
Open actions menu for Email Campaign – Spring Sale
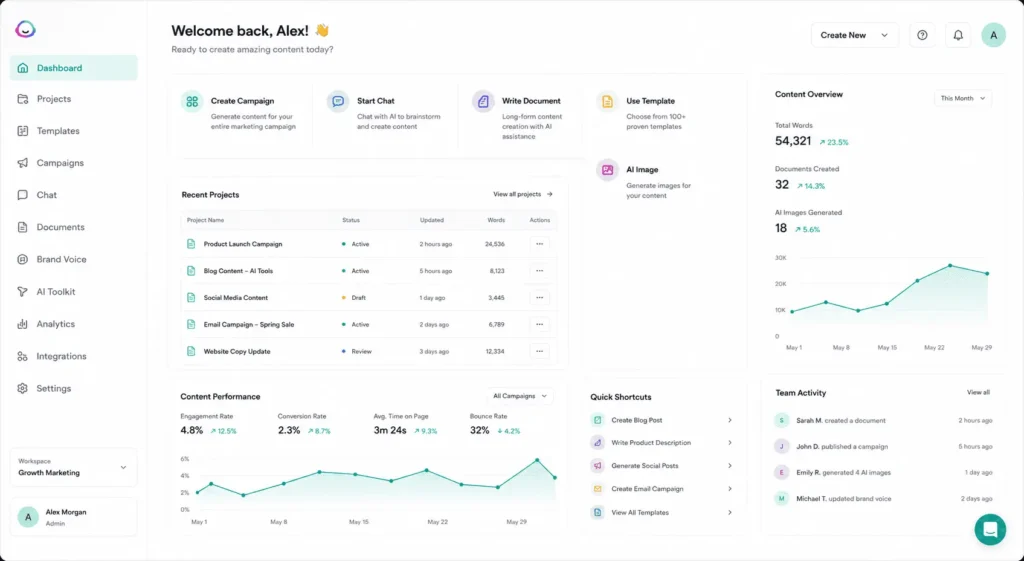[539, 324]
